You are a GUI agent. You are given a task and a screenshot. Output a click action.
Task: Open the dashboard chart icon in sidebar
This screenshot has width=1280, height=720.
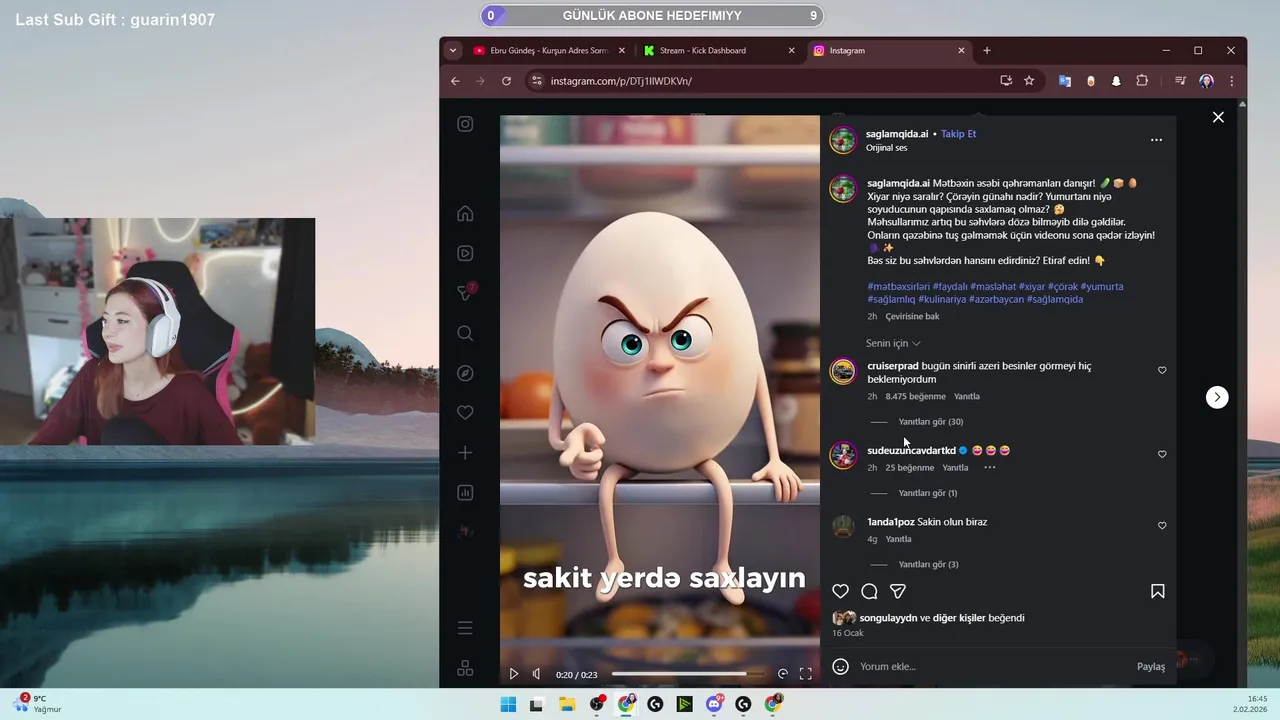pyautogui.click(x=465, y=492)
